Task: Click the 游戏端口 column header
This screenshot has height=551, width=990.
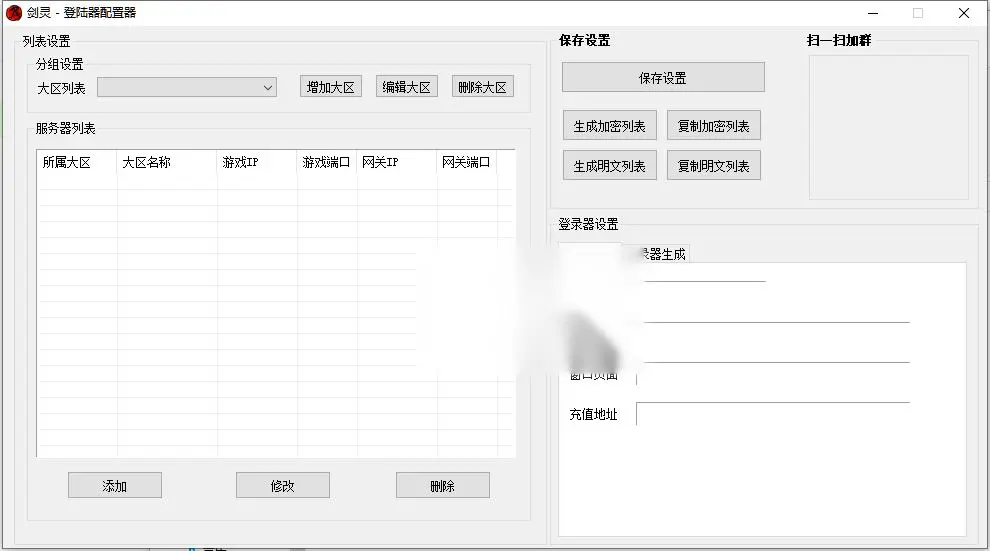Action: tap(327, 162)
